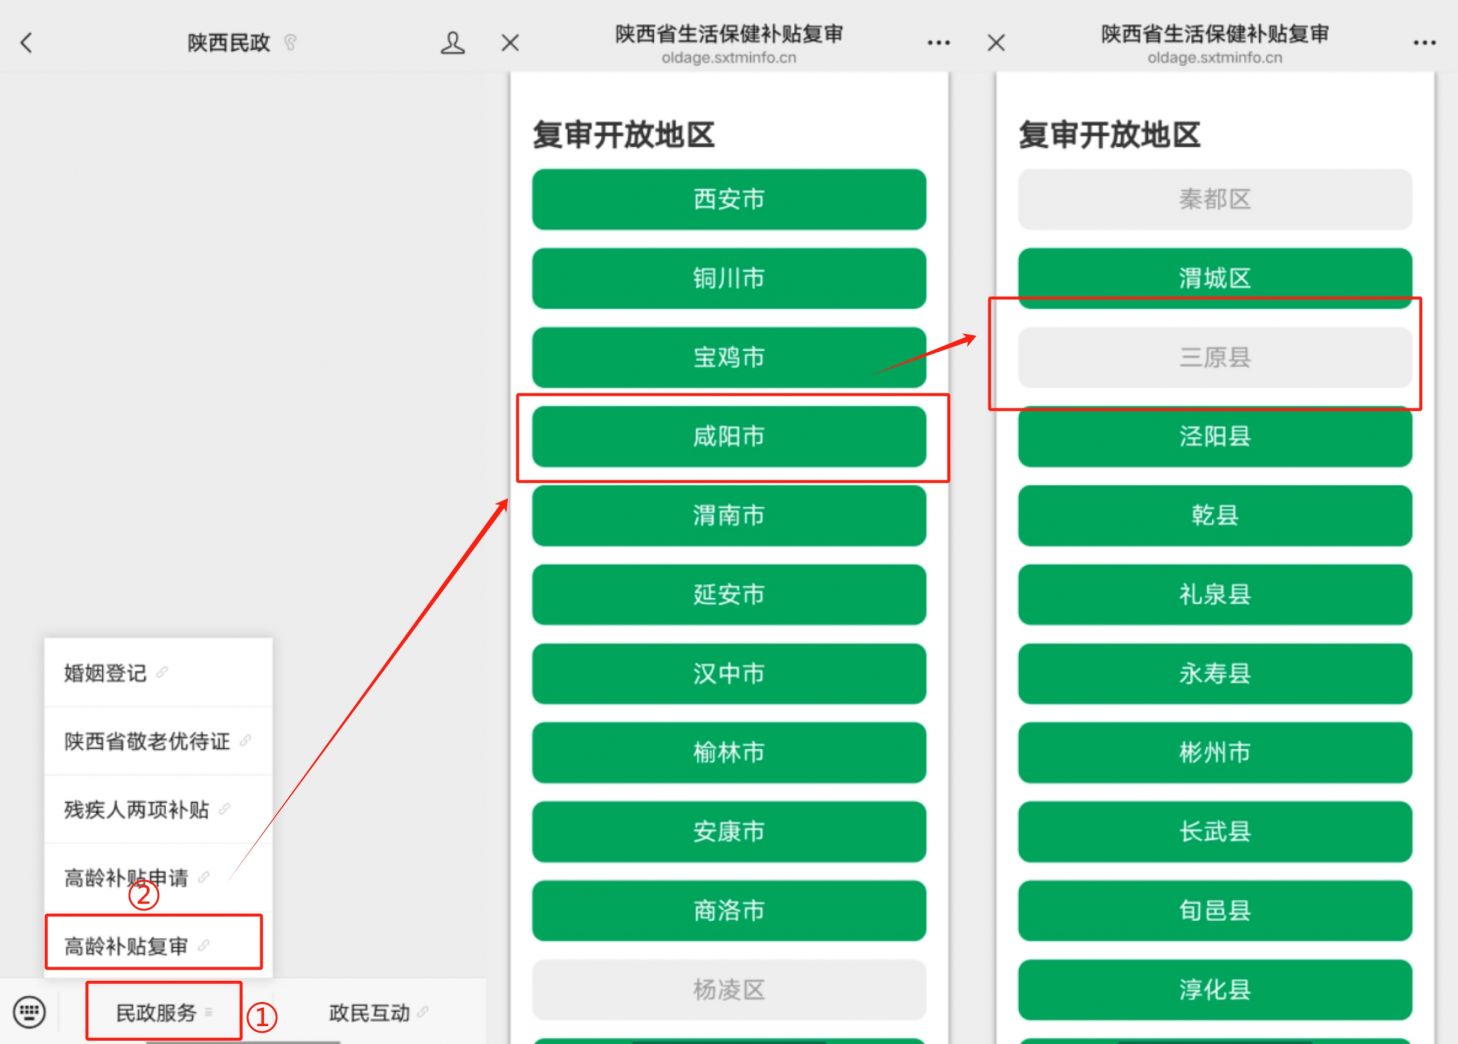The image size is (1458, 1044).
Task: Choose 旬邑县 district button
Action: (1215, 910)
